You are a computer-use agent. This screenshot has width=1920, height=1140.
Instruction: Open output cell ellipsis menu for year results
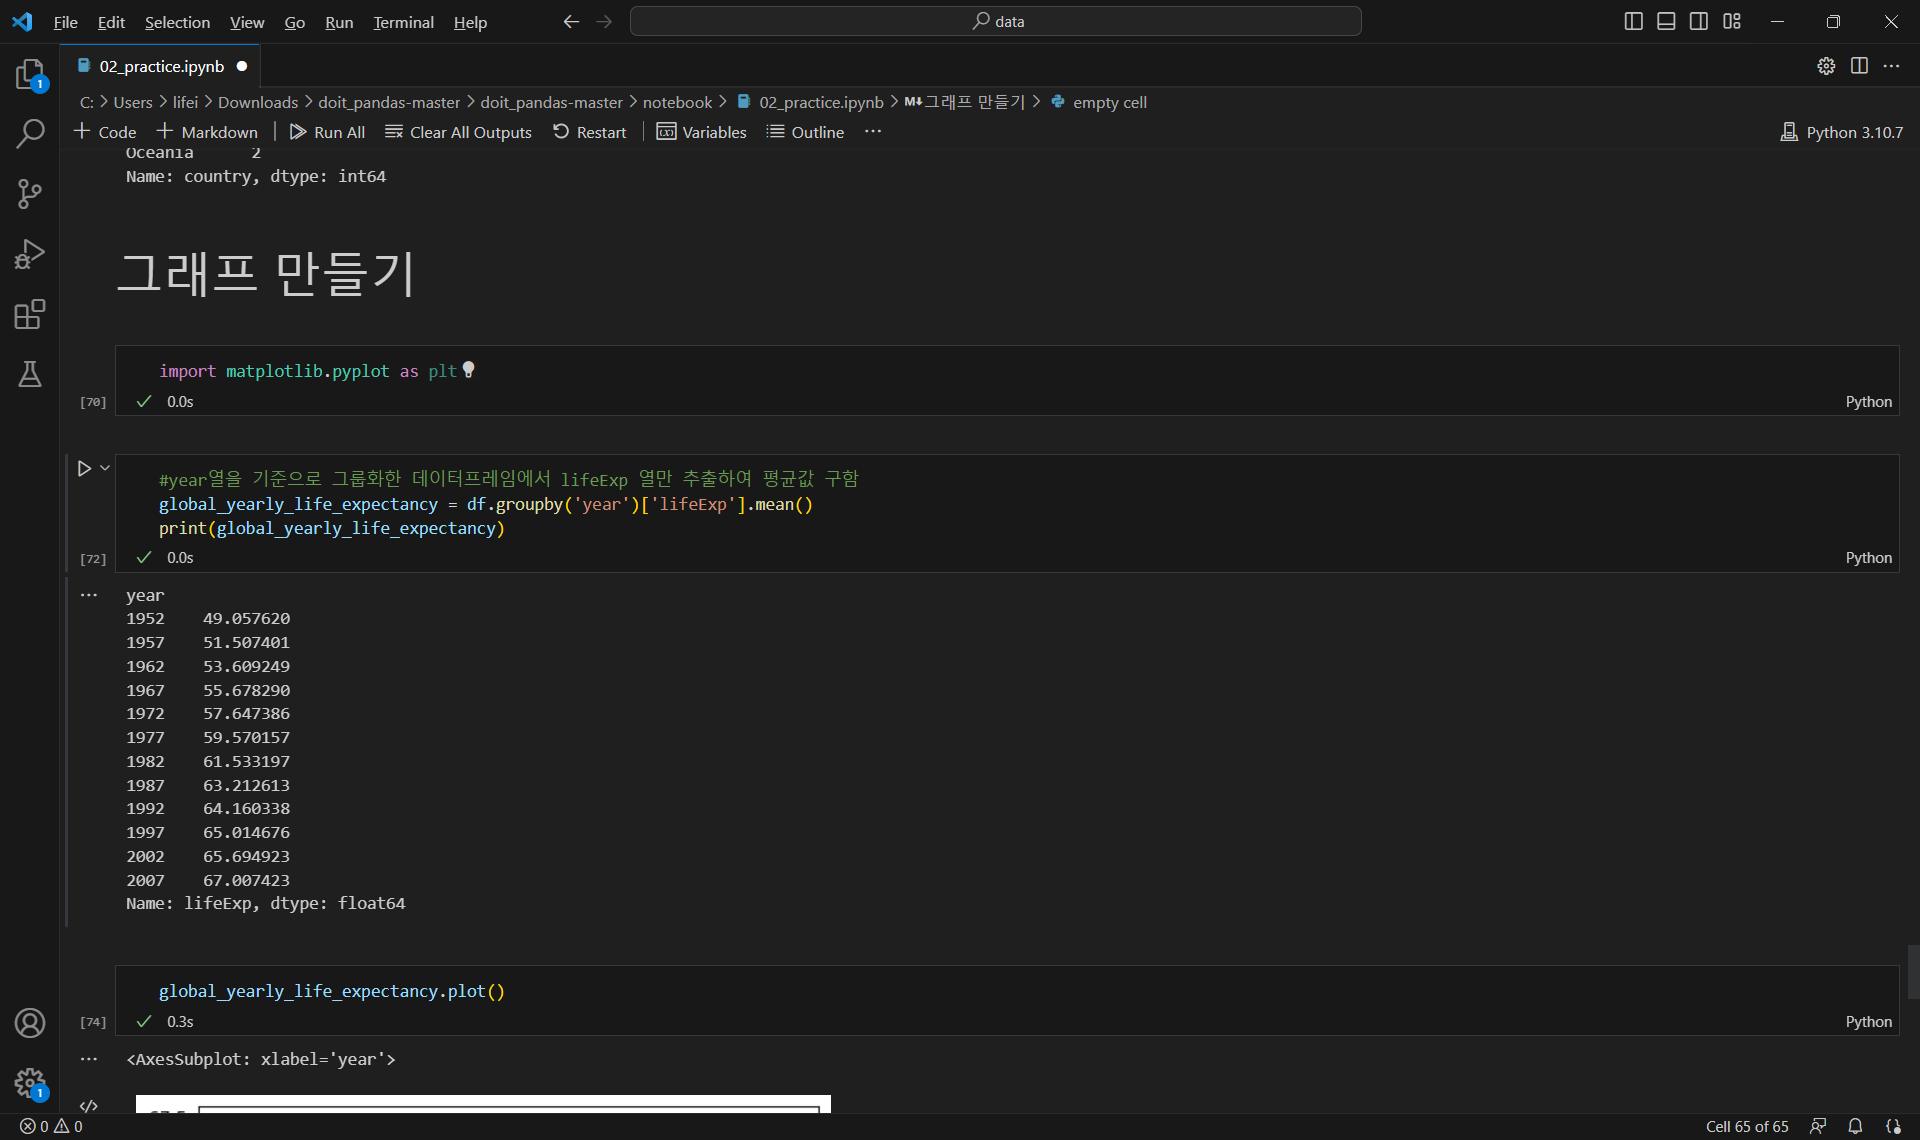tap(89, 595)
